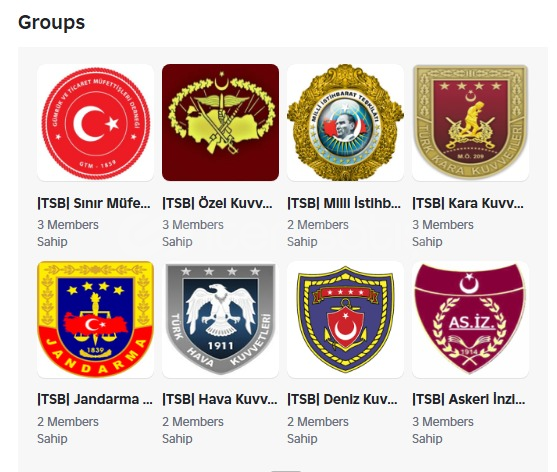This screenshot has width=557, height=472.
Task: Open the |TSB| Sınır Müfe... group title
Action: coord(94,203)
